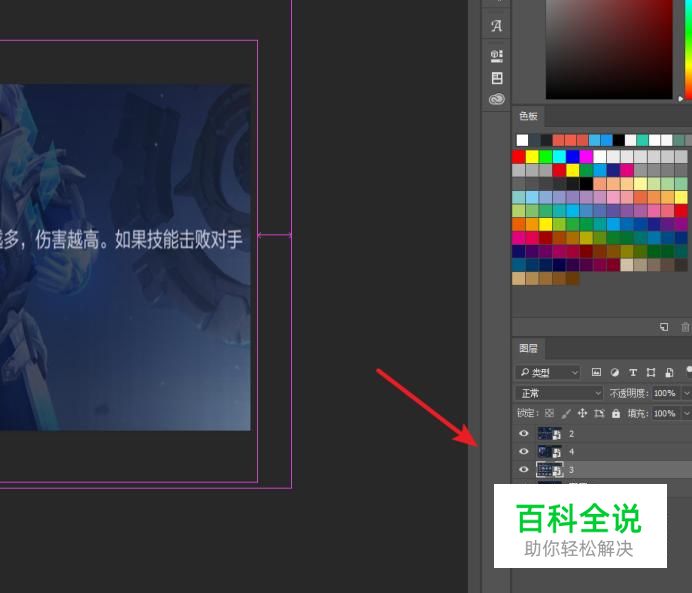The height and width of the screenshot is (593, 692).
Task: Open the Properties panel icon above the cloud icon
Action: [x=497, y=78]
